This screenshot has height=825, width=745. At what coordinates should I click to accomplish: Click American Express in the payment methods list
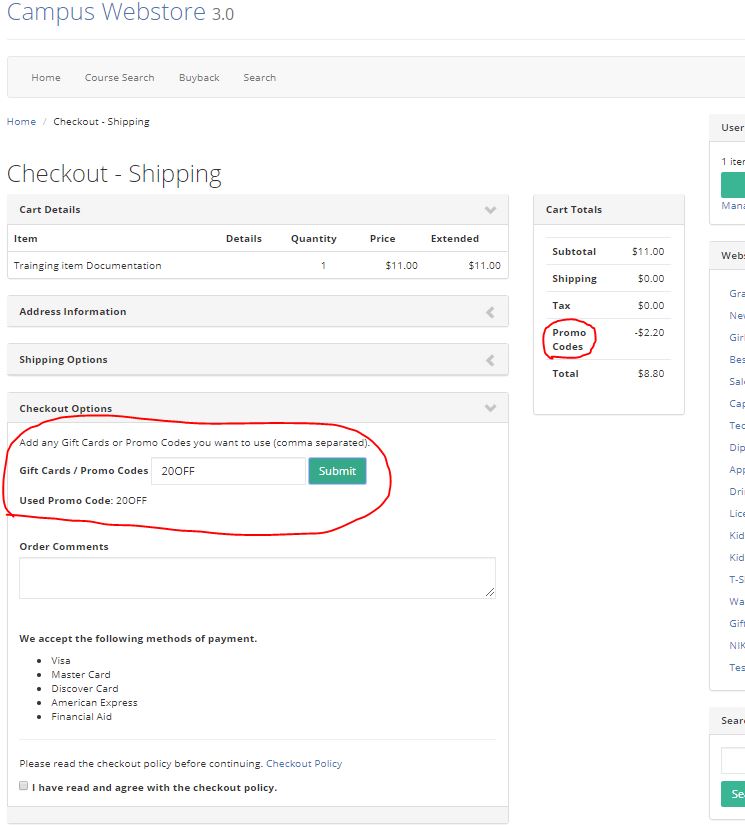94,702
